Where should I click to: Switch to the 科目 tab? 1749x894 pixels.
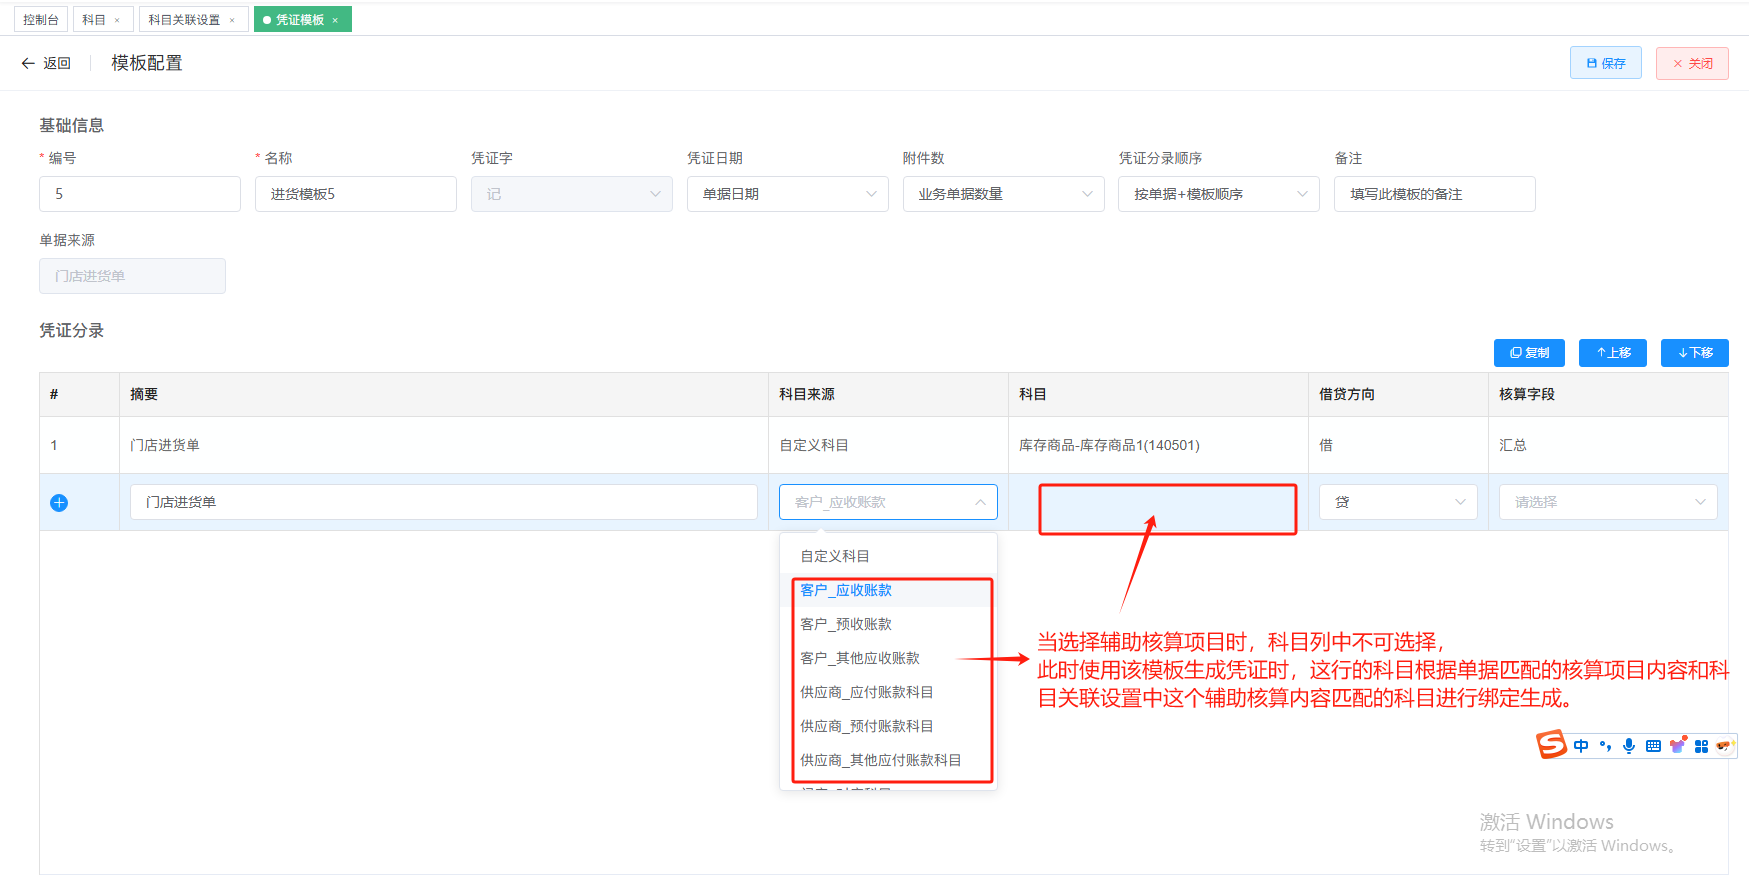click(x=94, y=20)
